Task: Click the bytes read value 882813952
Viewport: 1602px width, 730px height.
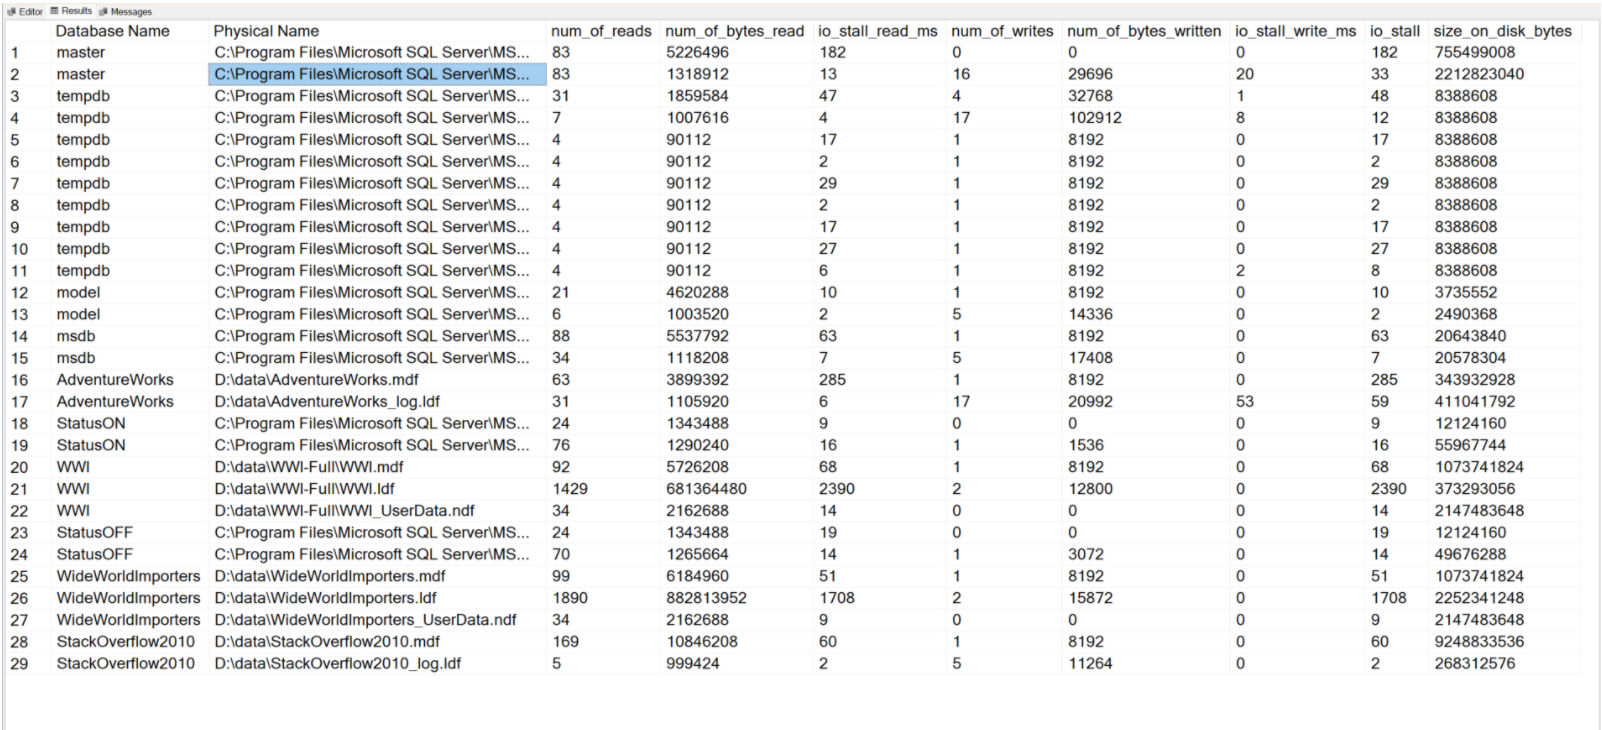Action: 707,598
